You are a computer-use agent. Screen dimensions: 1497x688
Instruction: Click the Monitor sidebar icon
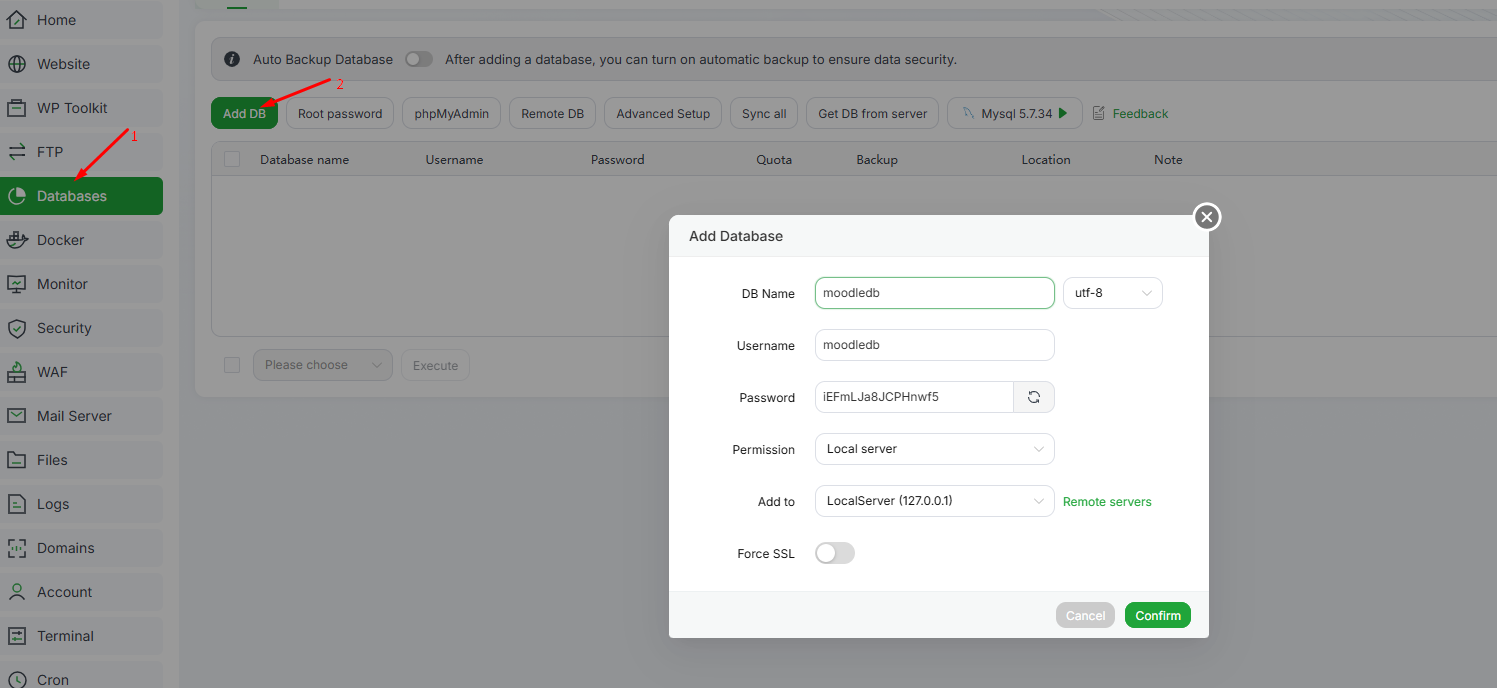click(x=17, y=284)
